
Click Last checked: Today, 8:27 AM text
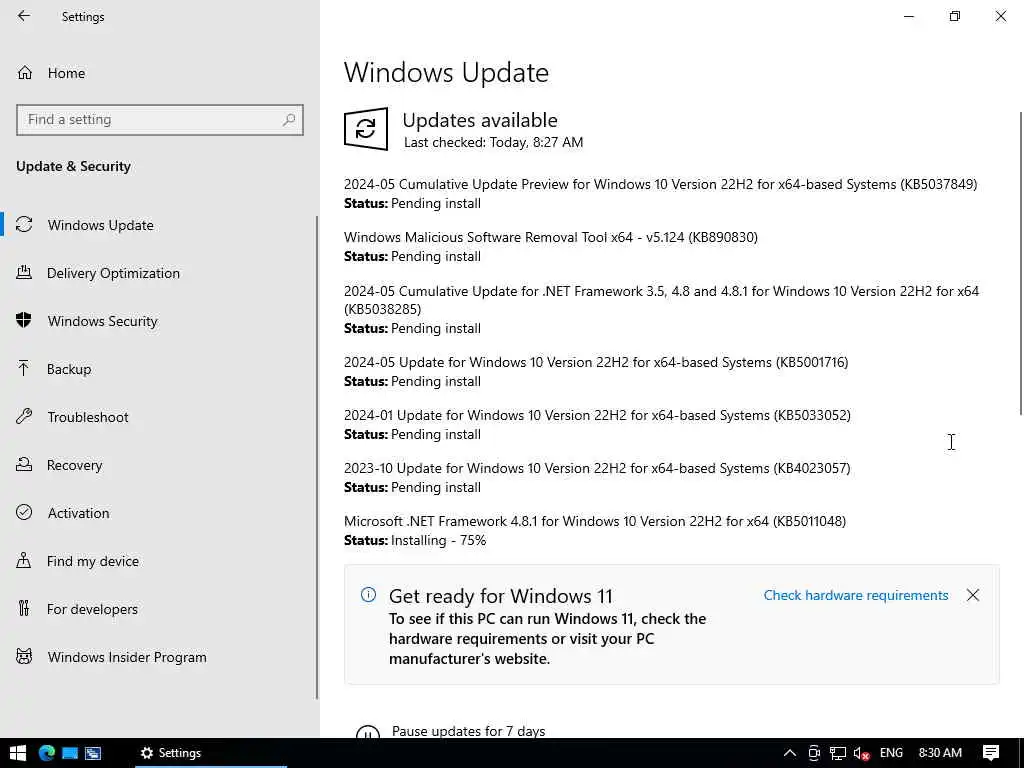[x=493, y=142]
